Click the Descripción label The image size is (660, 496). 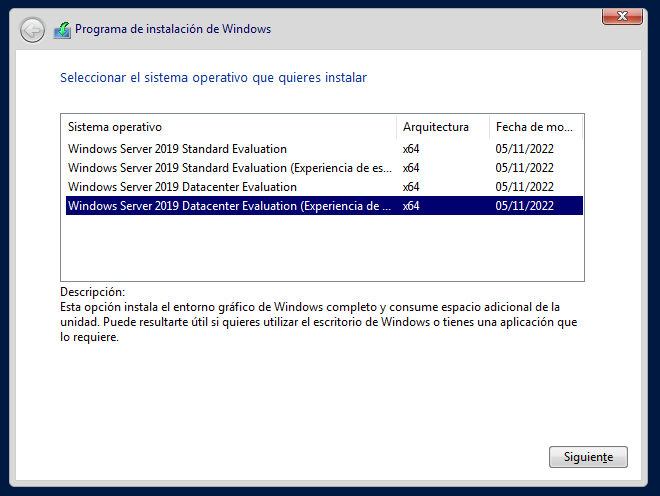93,292
